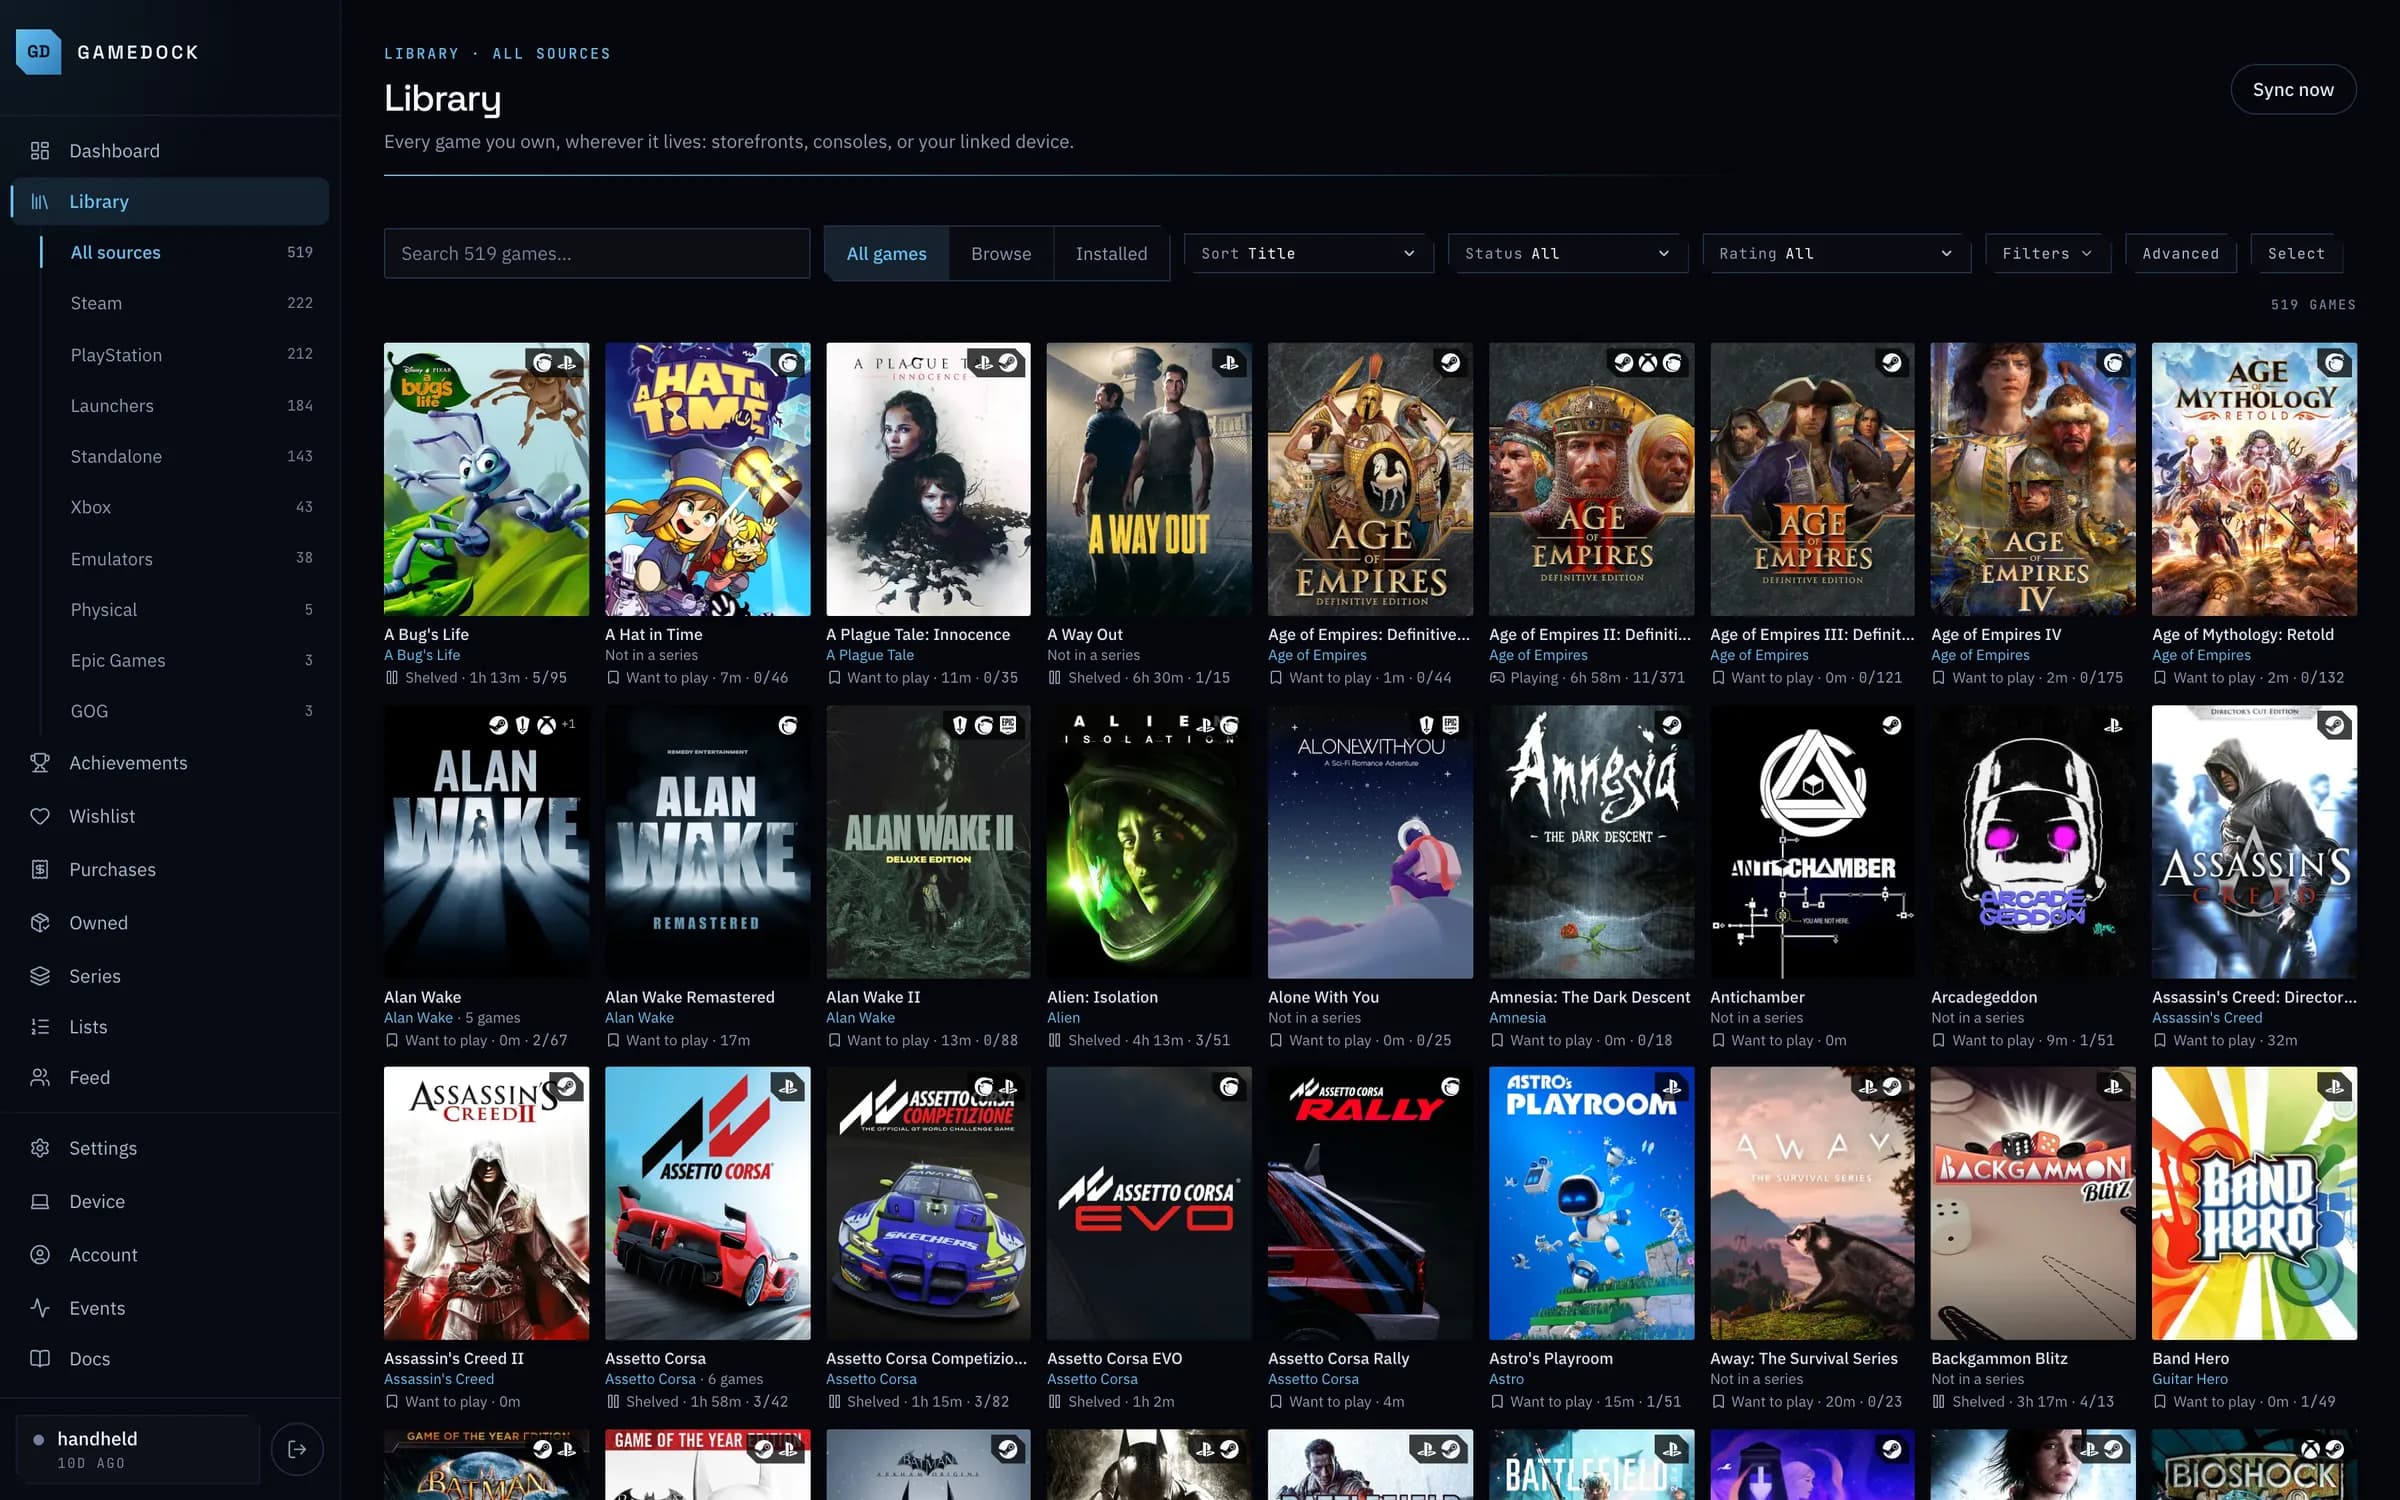Expand the Filters dropdown
The height and width of the screenshot is (1500, 2400).
pyautogui.click(x=2047, y=254)
